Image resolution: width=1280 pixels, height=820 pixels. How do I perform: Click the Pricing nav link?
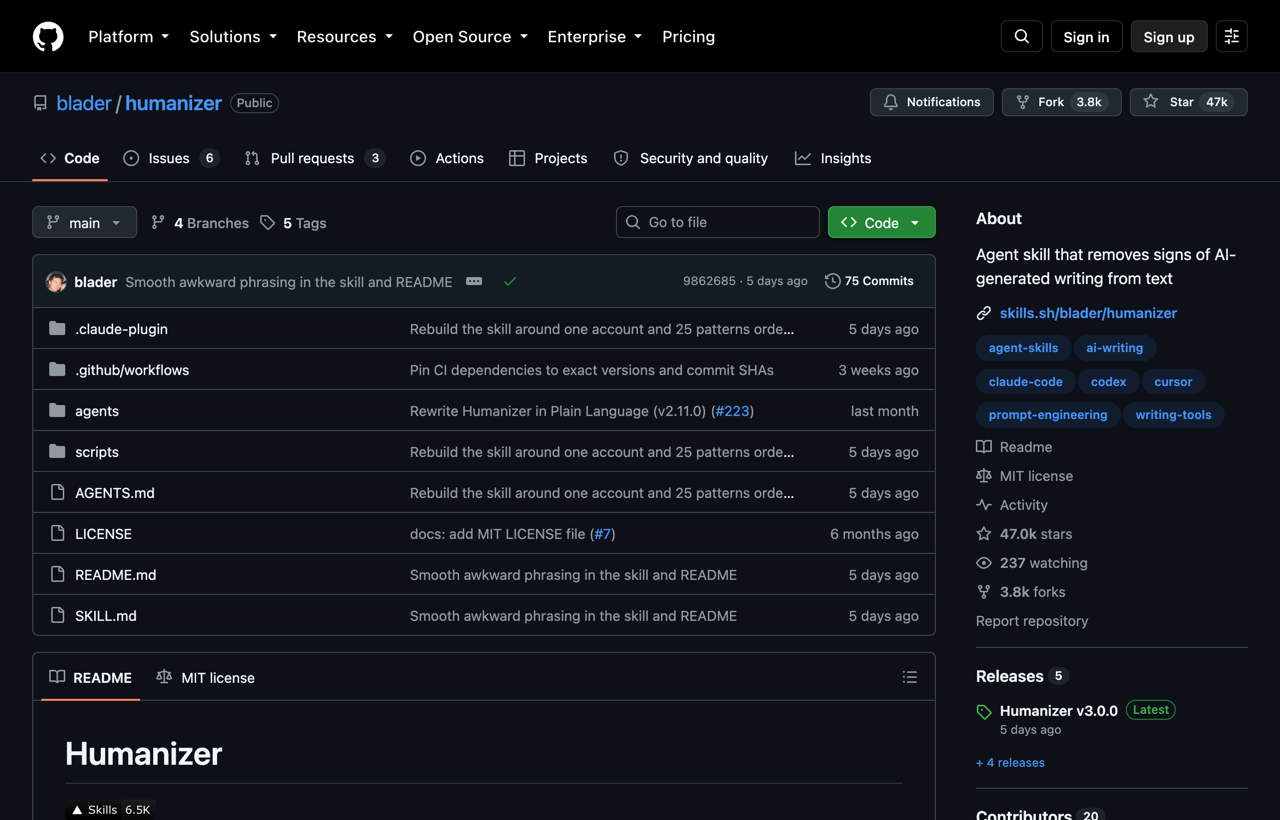coord(688,37)
